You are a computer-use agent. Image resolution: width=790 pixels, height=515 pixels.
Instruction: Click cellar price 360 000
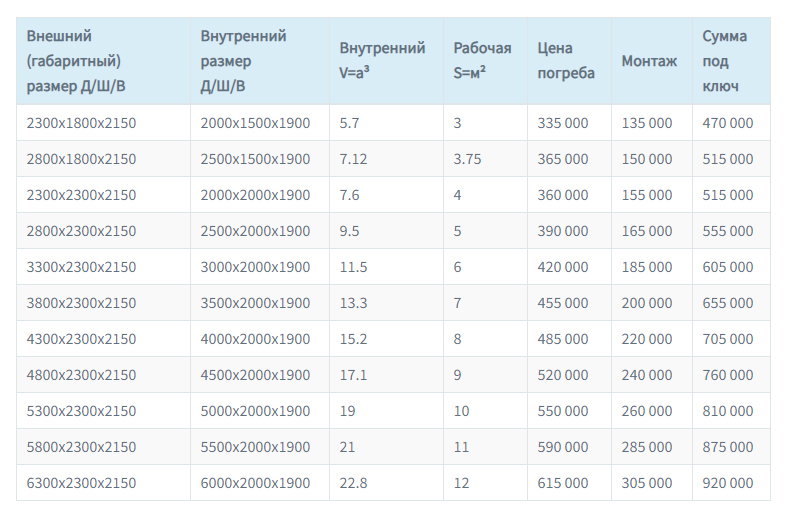(563, 195)
